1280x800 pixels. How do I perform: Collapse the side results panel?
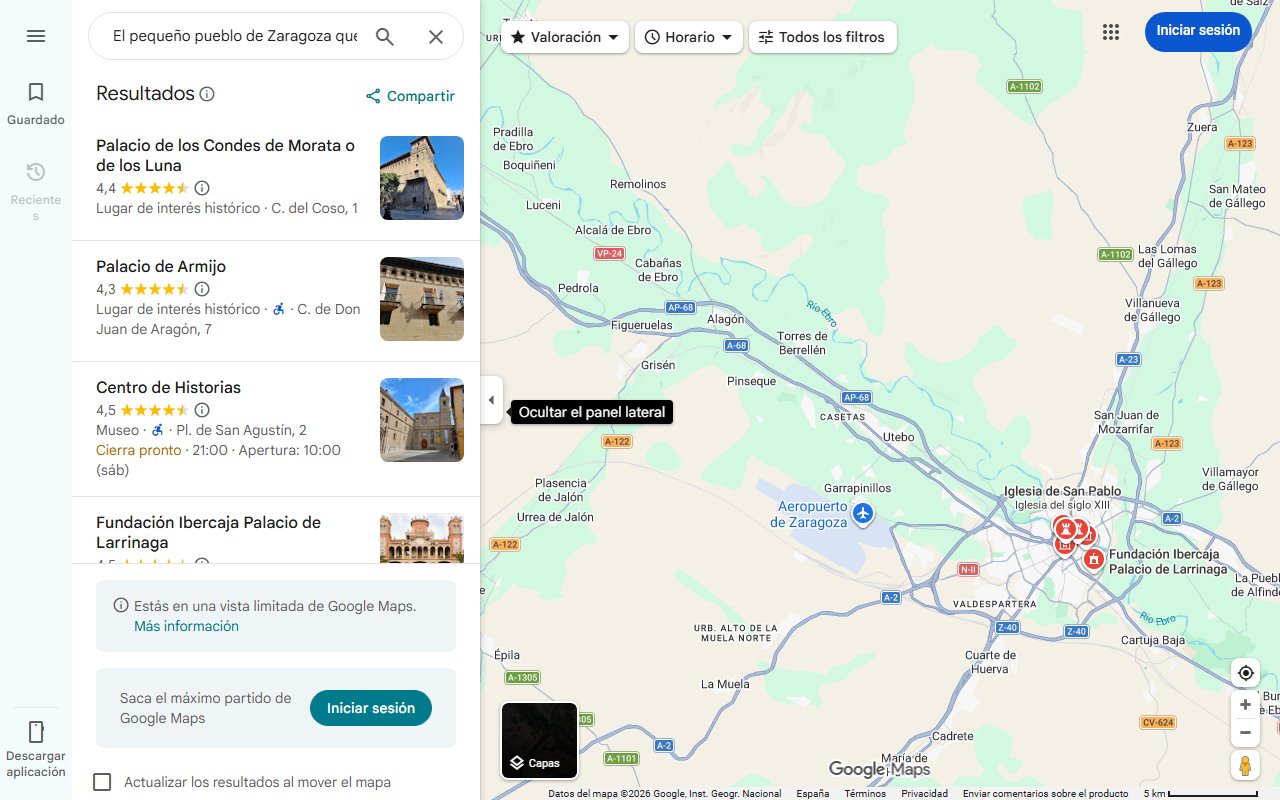coord(491,400)
